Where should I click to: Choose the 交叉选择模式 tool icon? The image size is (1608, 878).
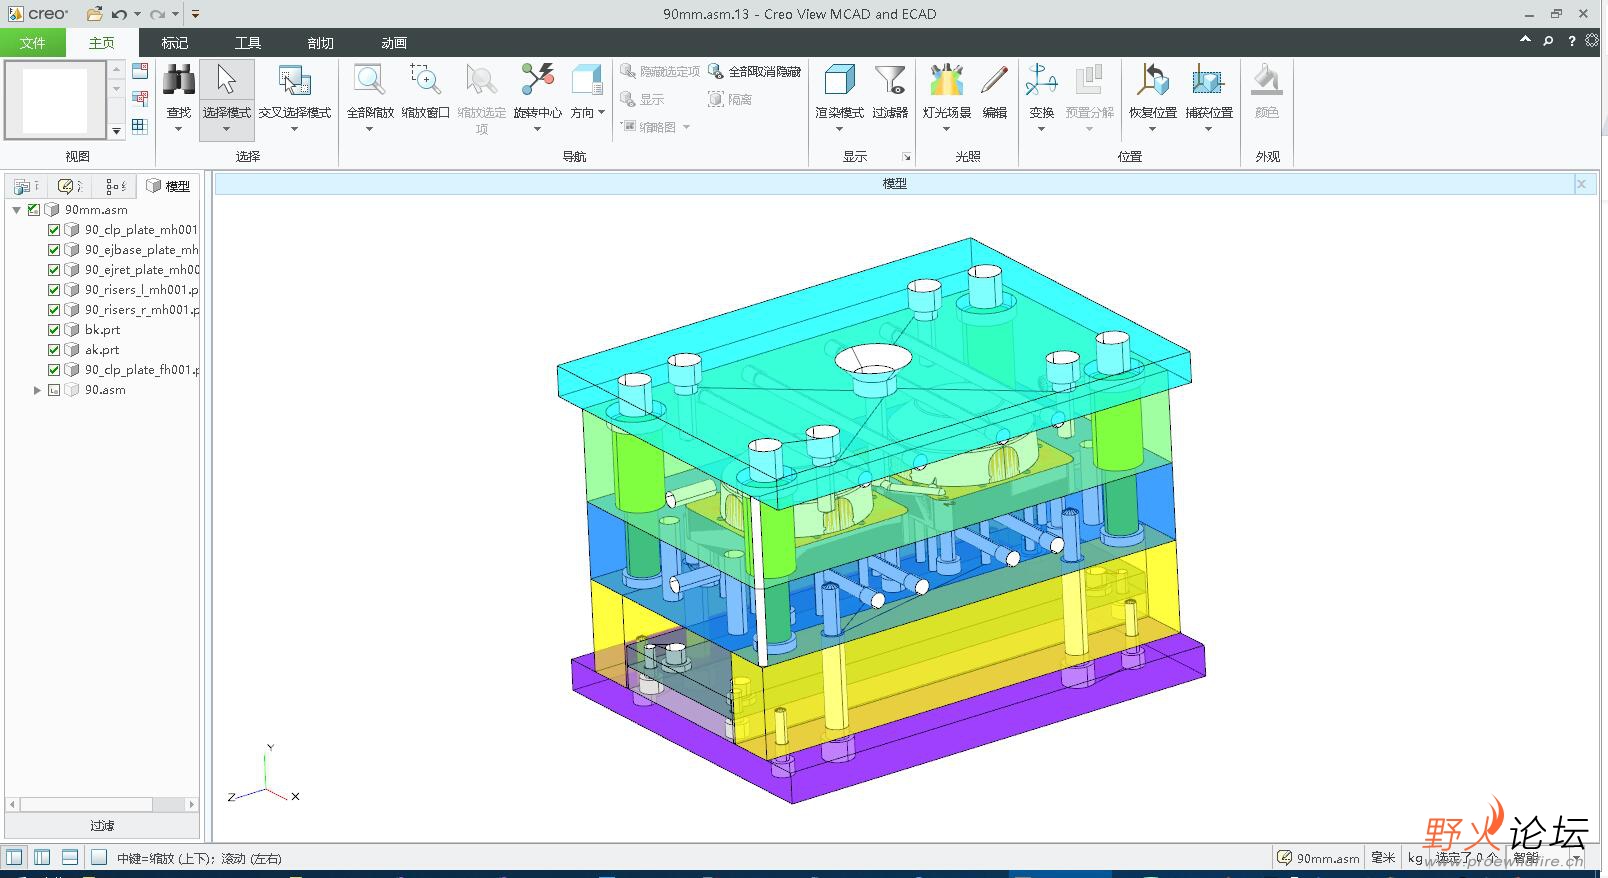click(x=294, y=81)
